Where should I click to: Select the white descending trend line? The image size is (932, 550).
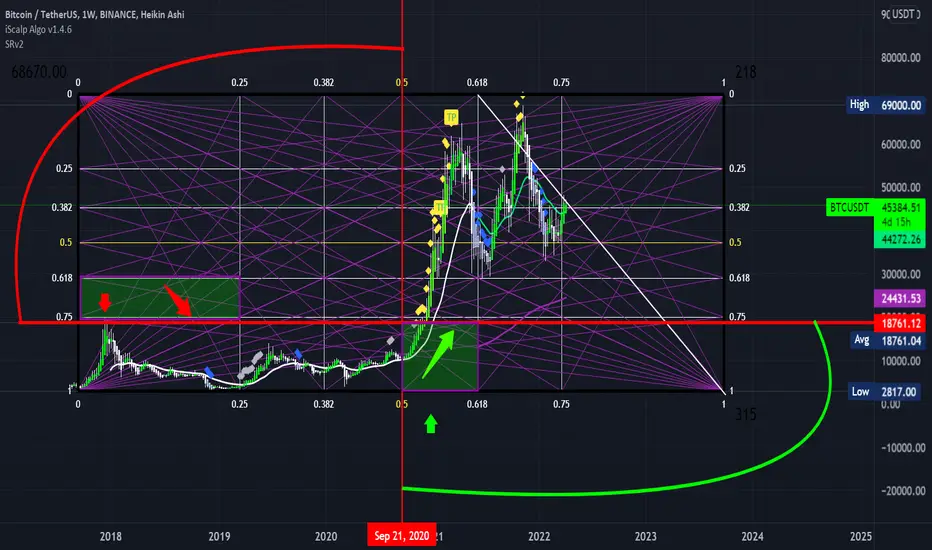point(600,244)
